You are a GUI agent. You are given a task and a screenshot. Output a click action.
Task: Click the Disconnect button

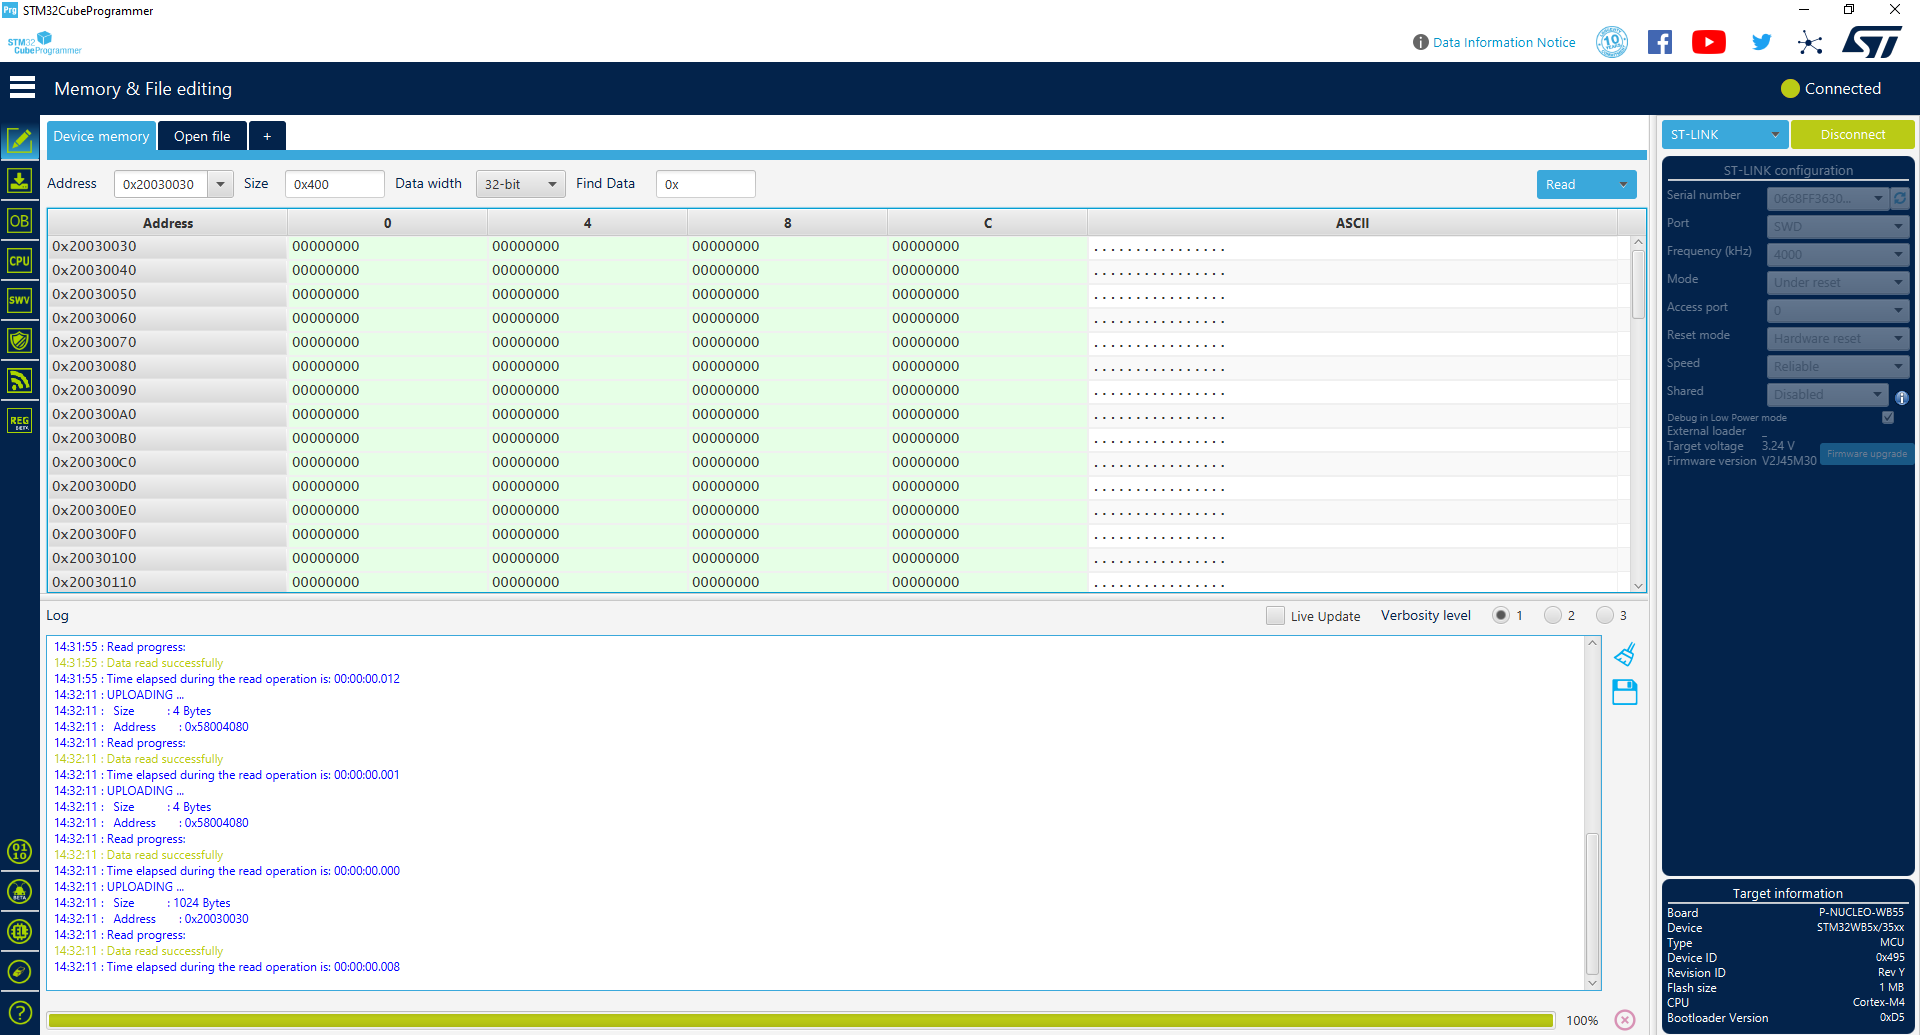coord(1852,133)
